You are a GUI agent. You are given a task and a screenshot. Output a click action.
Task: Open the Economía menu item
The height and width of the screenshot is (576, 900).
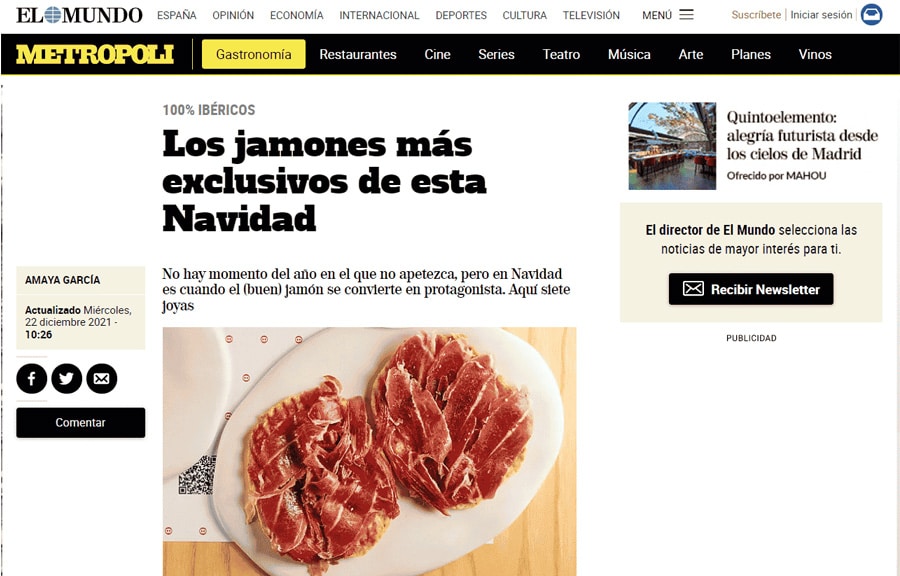click(297, 15)
